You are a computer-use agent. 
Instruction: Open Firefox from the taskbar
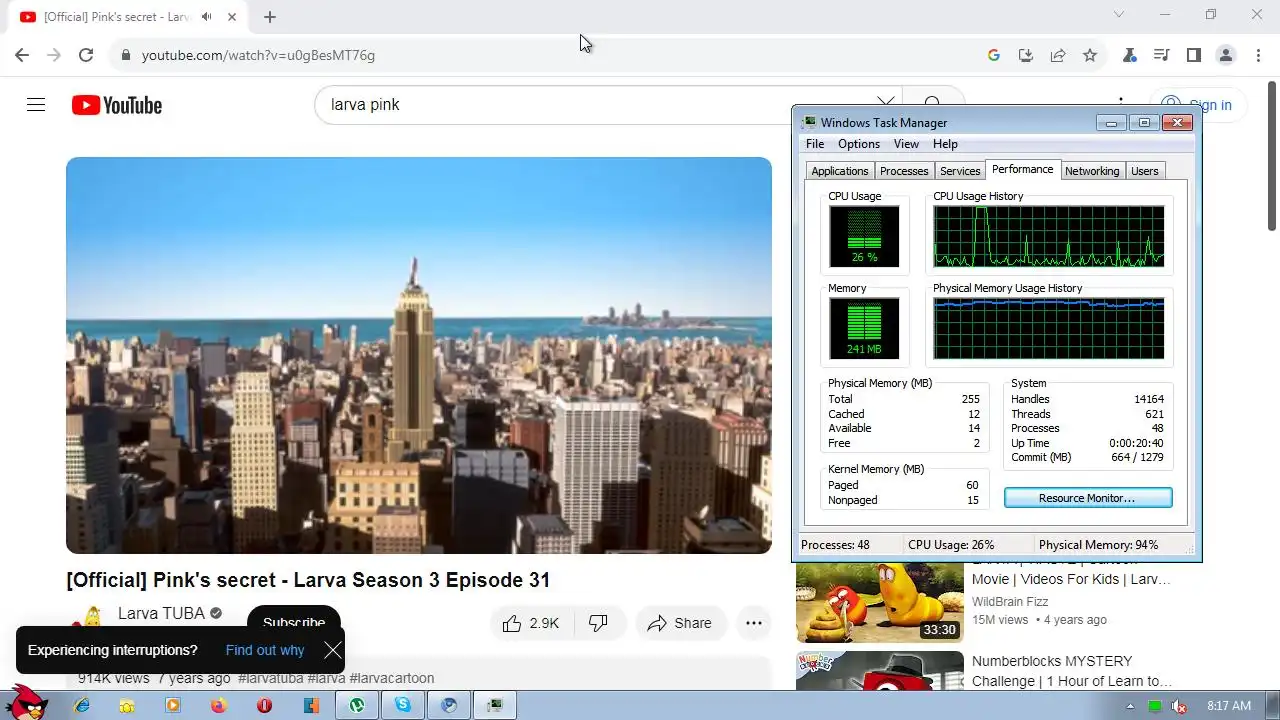coord(219,705)
